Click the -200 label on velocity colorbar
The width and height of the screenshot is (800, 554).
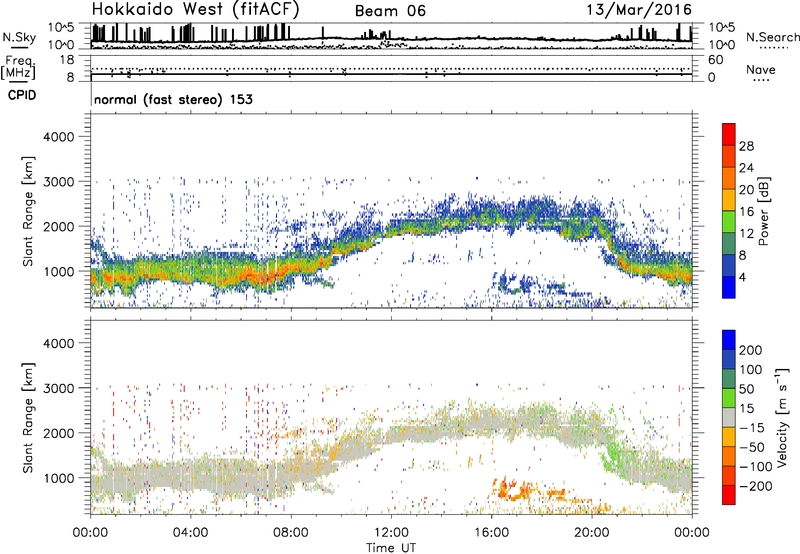pyautogui.click(x=756, y=487)
